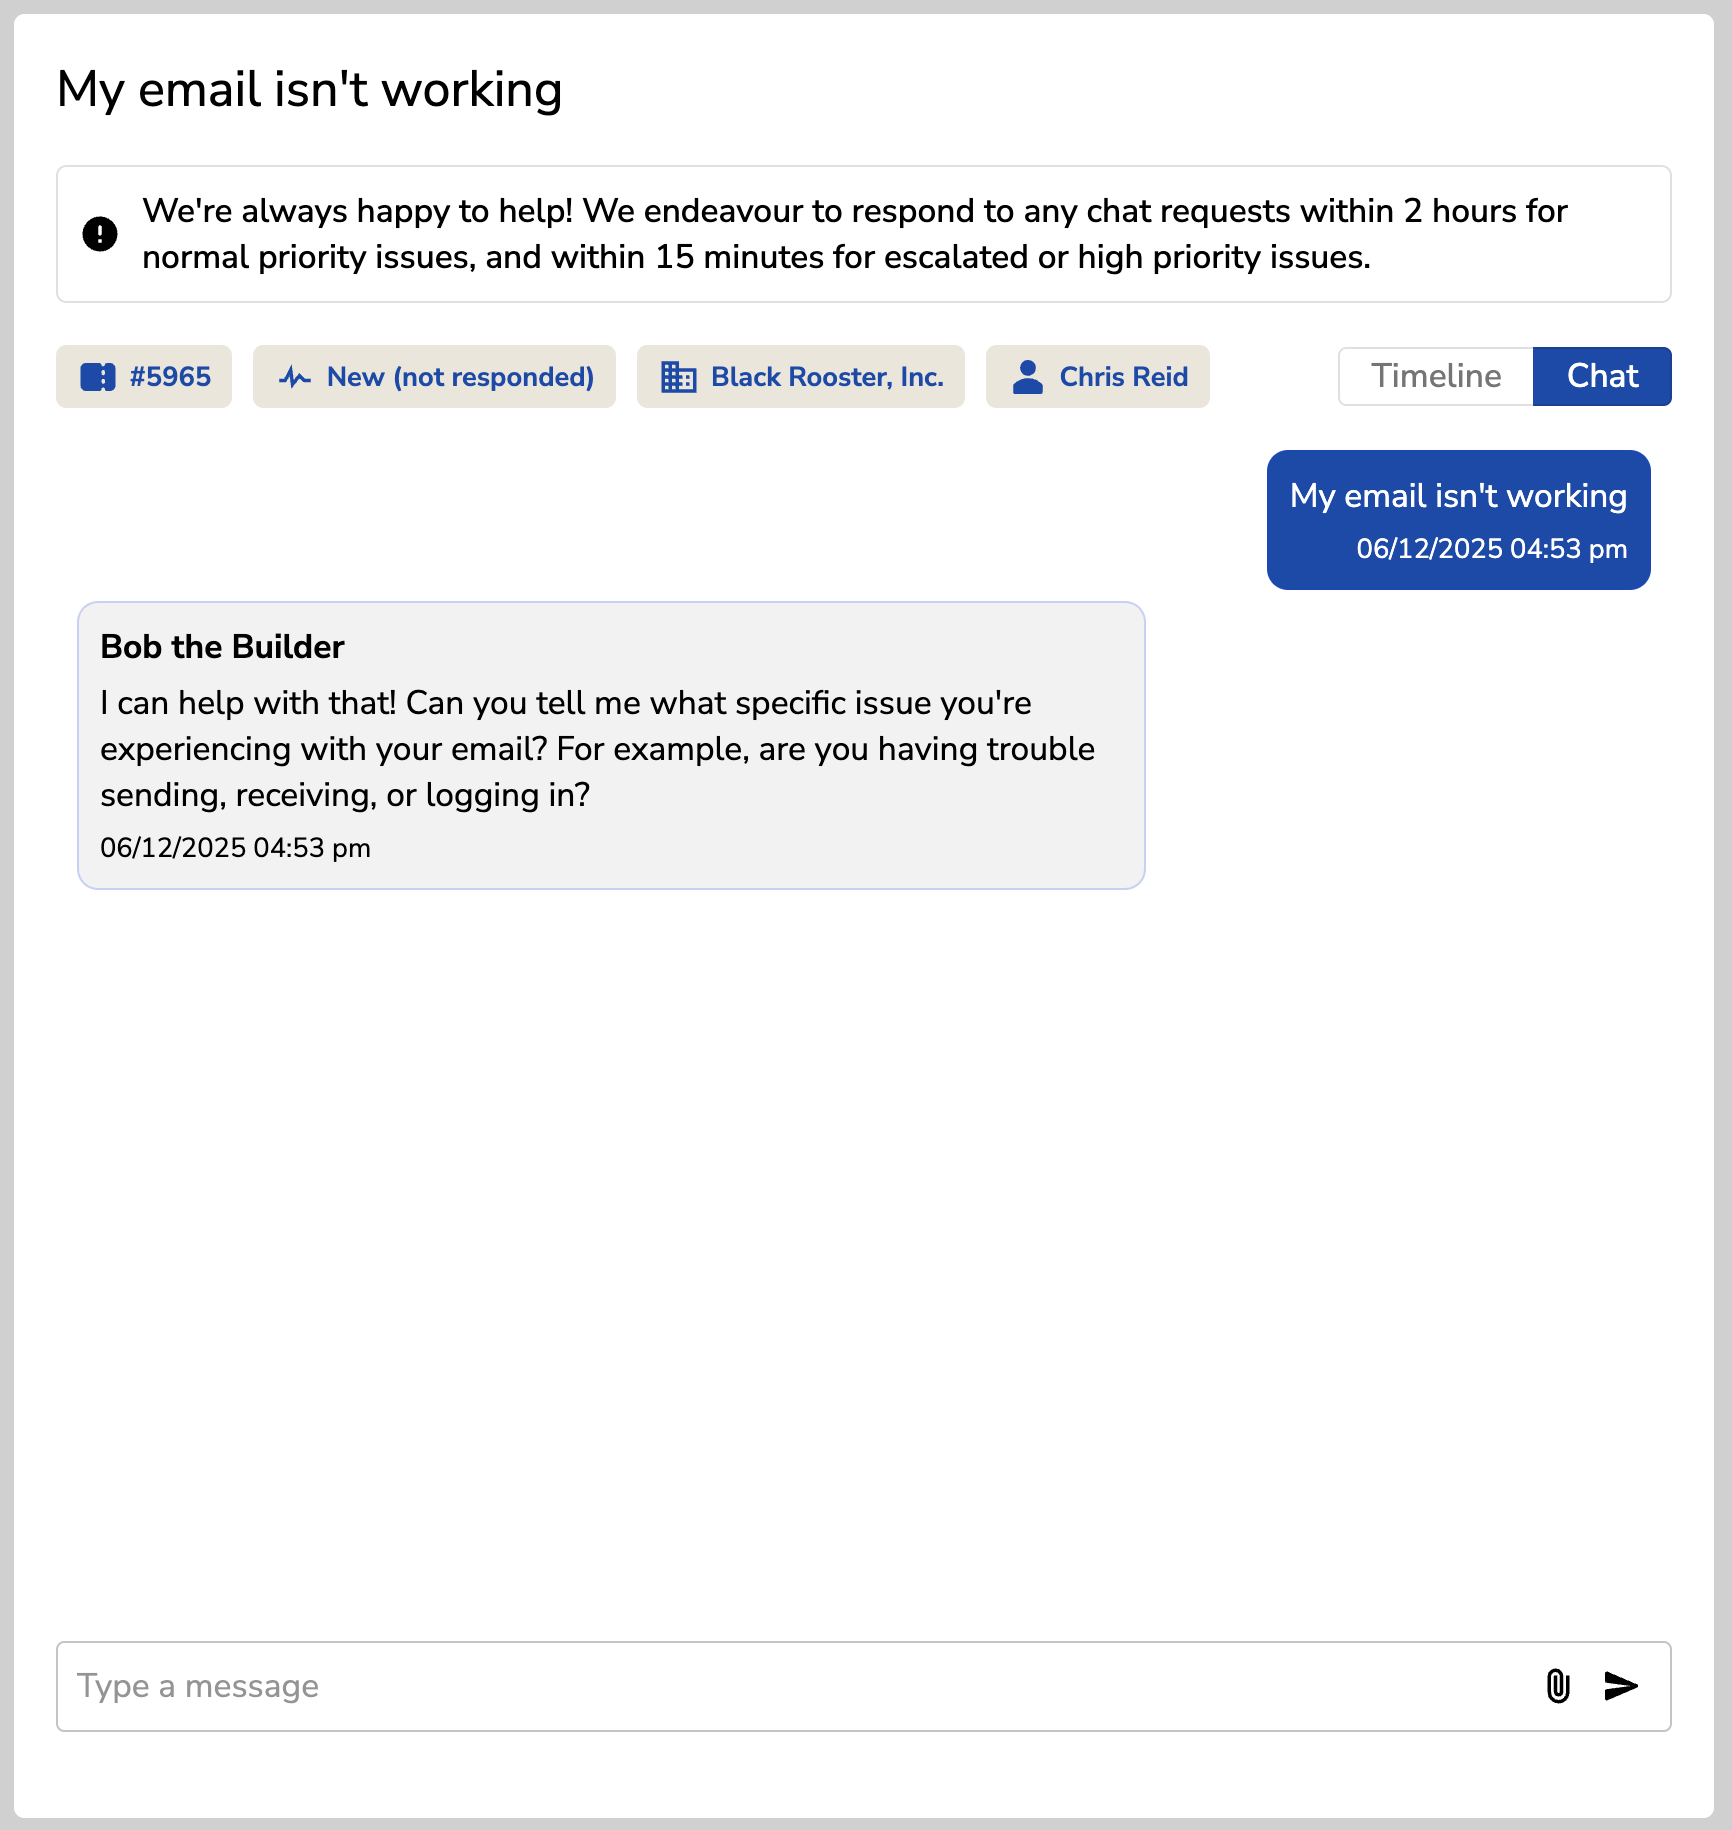Viewport: 1732px width, 1830px height.
Task: Send message with the arrow icon
Action: coord(1621,1686)
